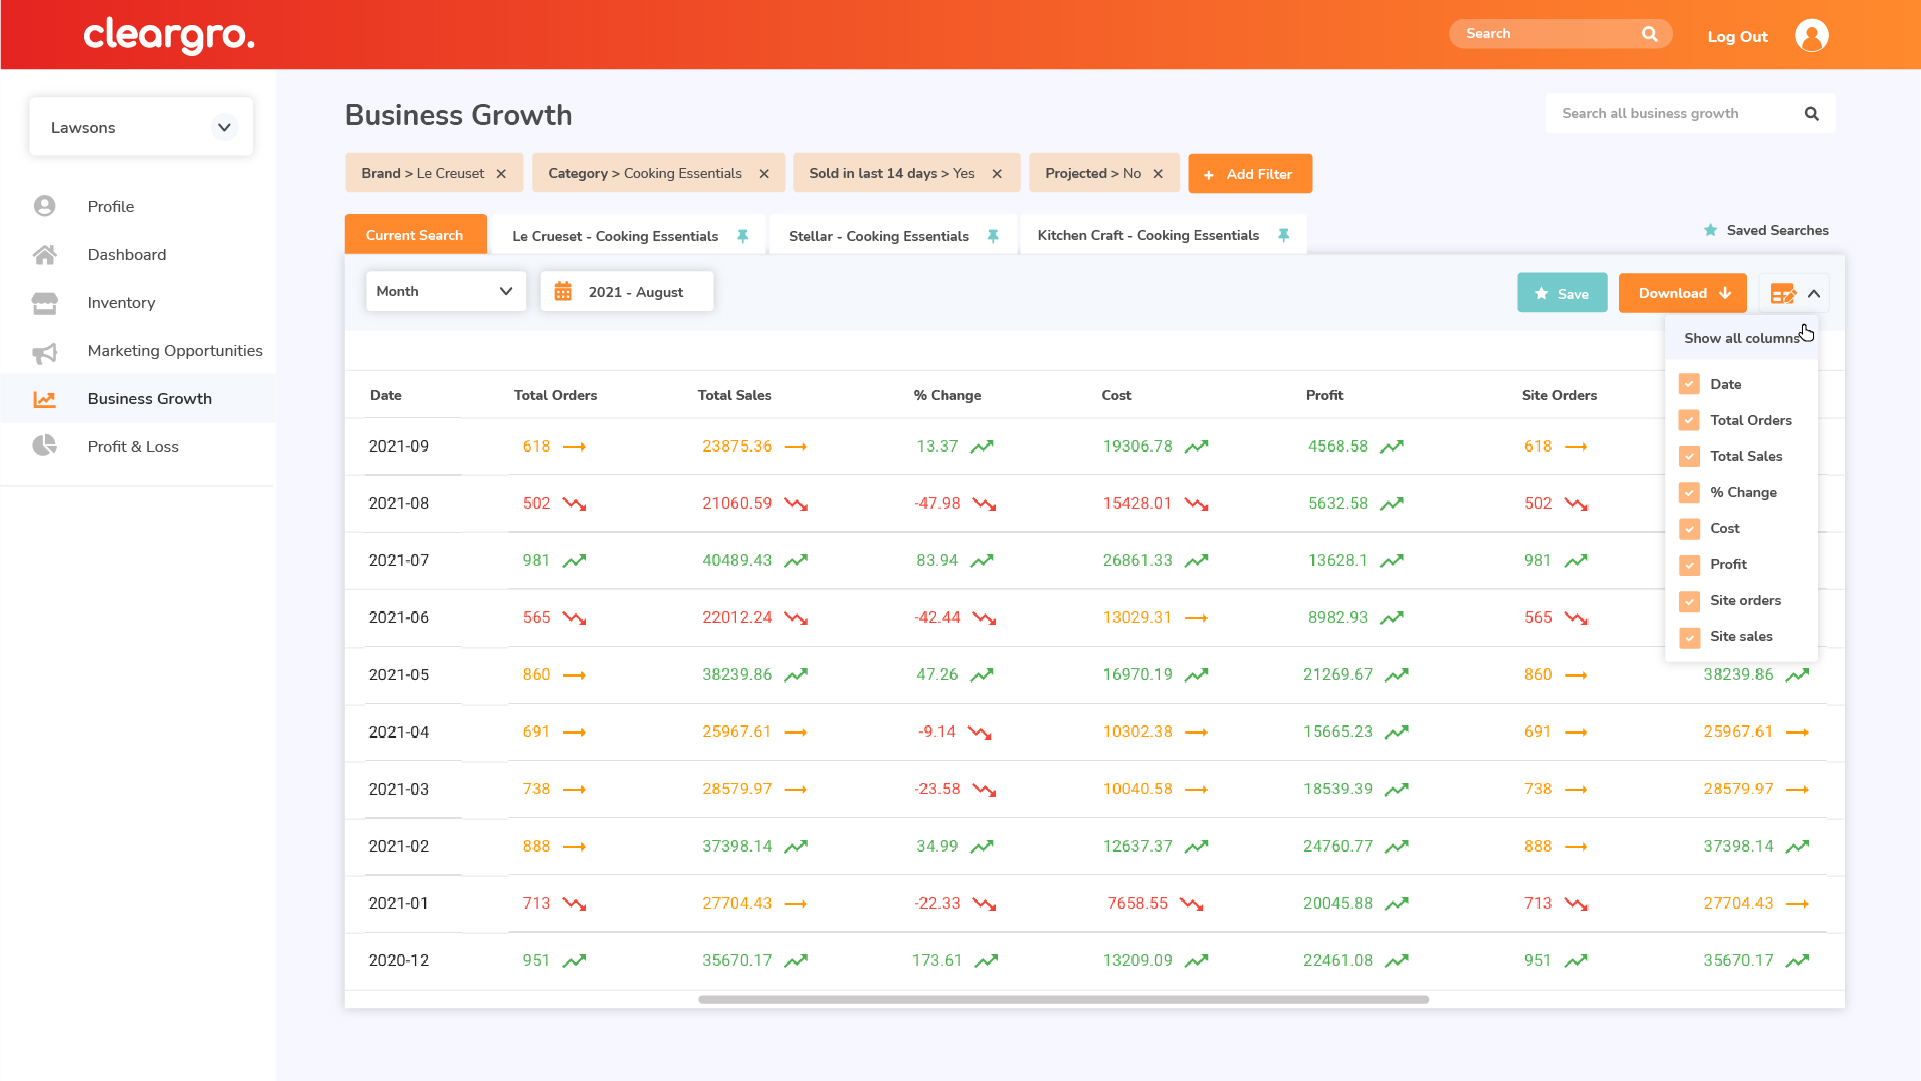
Task: Click the top search magnifier icon
Action: pos(1649,34)
